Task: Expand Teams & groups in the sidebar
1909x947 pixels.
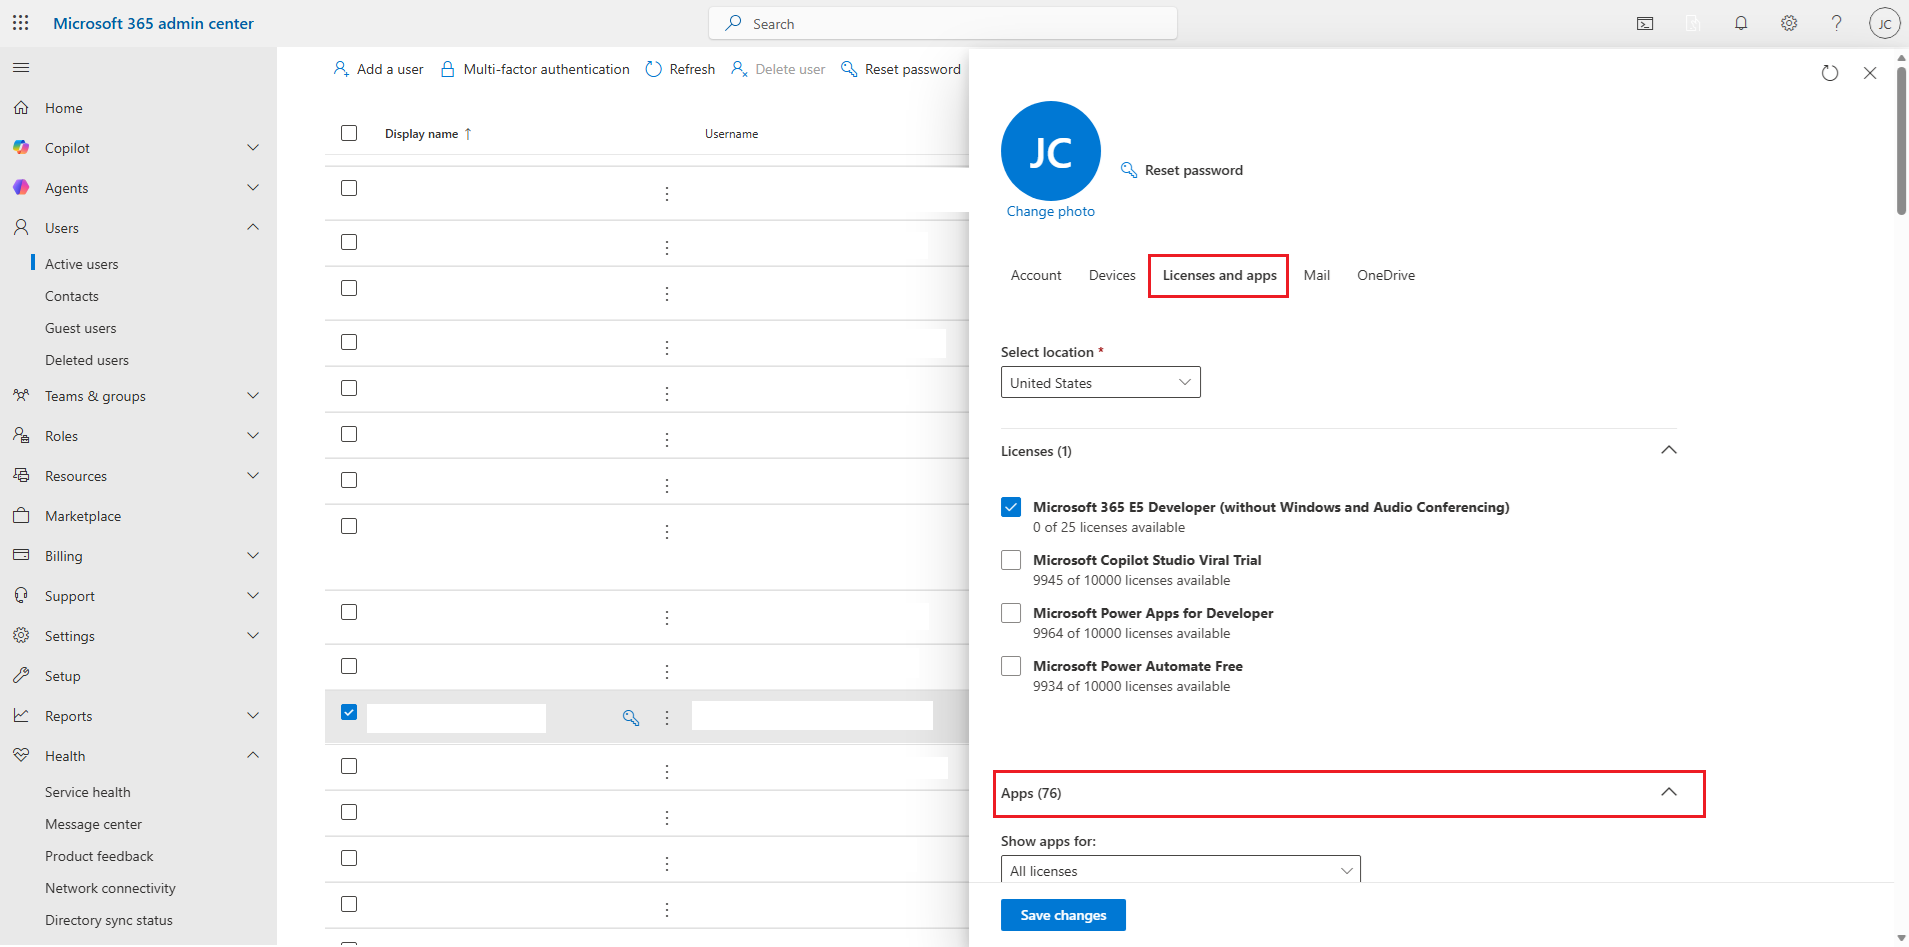Action: tap(253, 396)
